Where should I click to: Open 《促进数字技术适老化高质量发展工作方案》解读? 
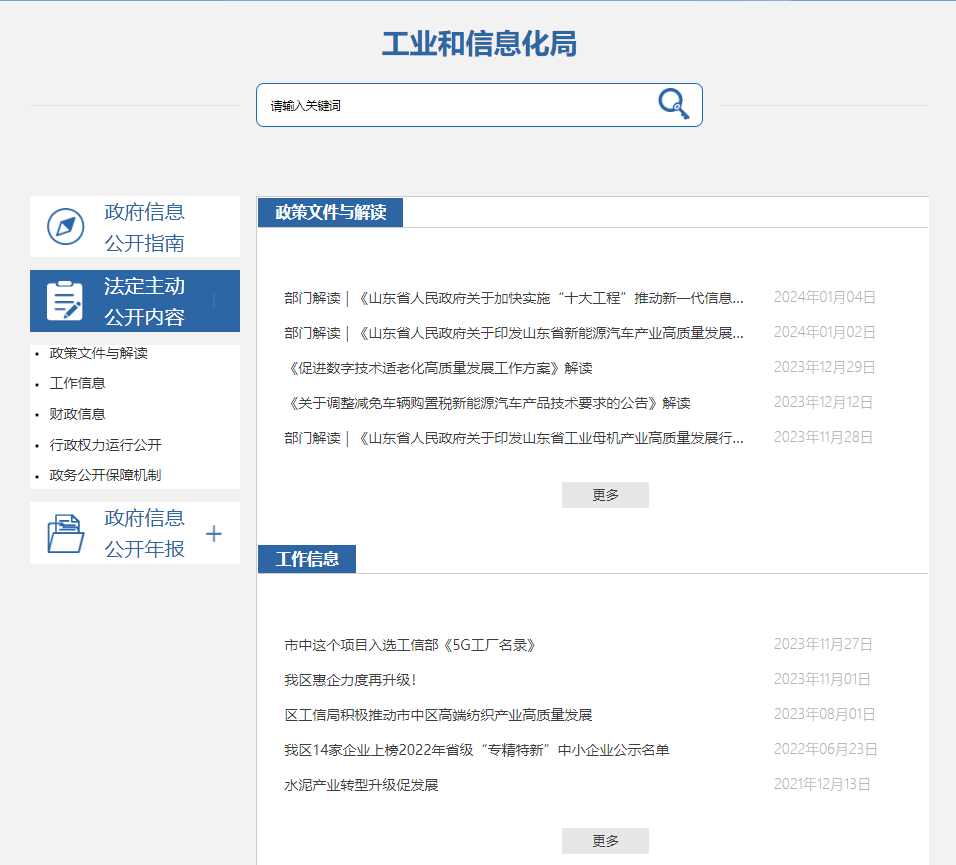click(438, 368)
